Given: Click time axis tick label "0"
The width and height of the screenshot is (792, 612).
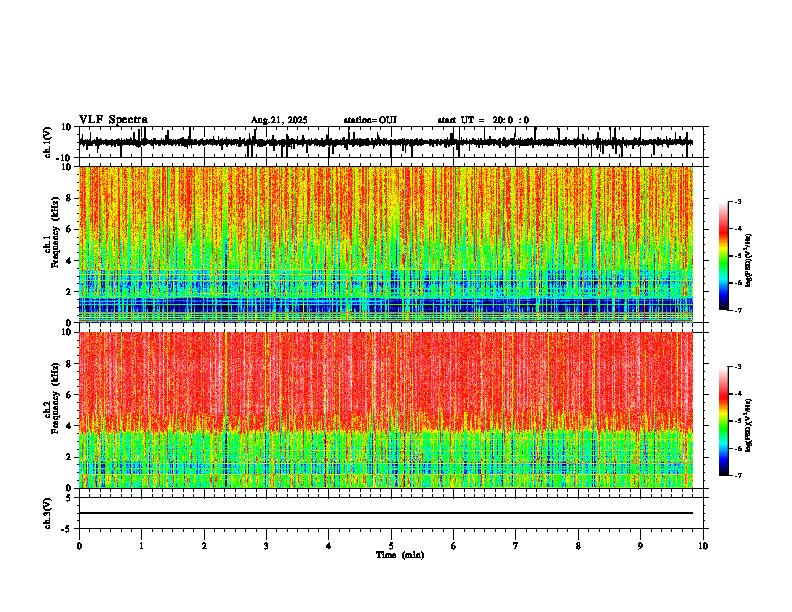Looking at the screenshot, I should 79,546.
